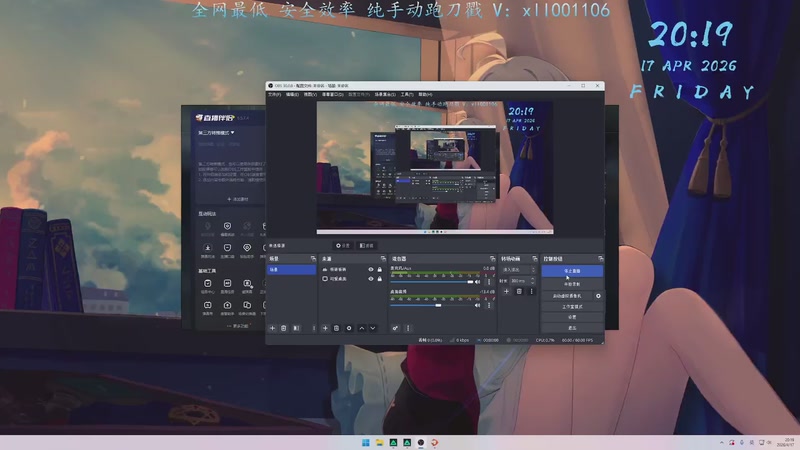Toggle lock on the second source
Viewport: 800px width, 450px height.
pyautogui.click(x=380, y=279)
